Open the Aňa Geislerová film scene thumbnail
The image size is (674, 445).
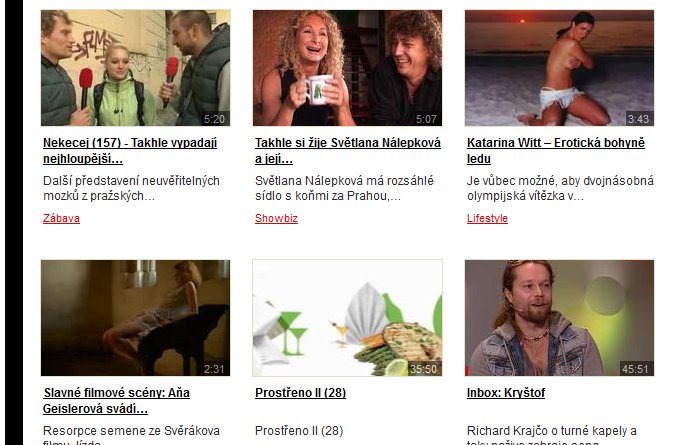click(135, 318)
